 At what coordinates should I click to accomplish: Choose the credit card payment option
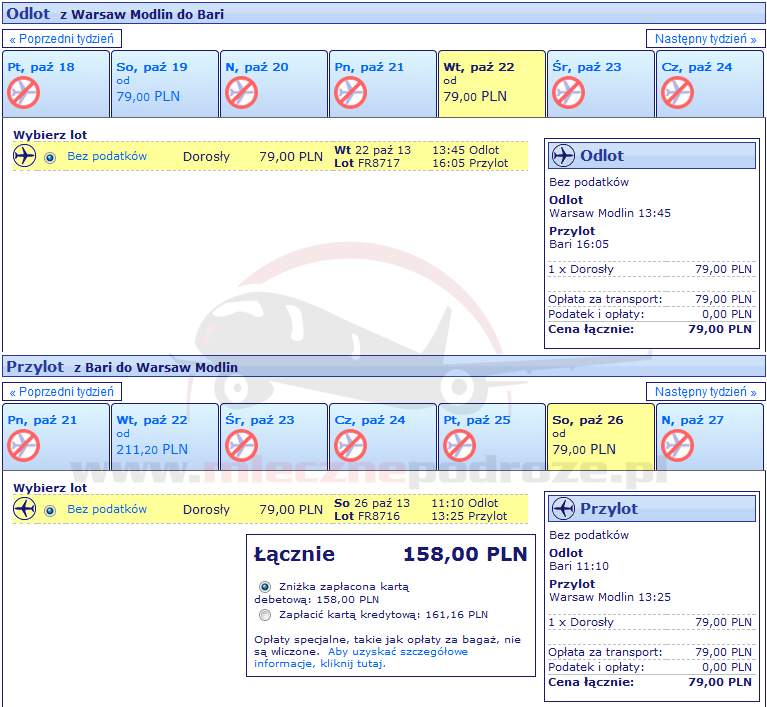pyautogui.click(x=265, y=615)
